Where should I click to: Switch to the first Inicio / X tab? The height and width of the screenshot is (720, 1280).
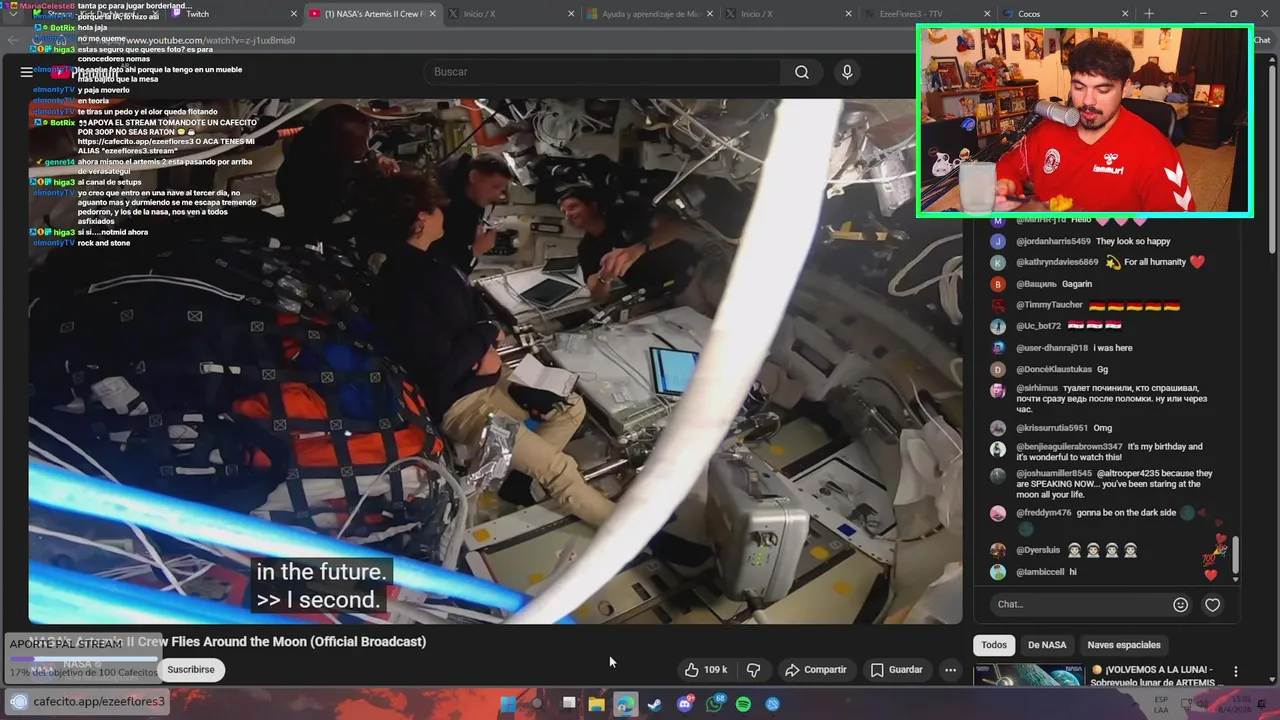(510, 14)
